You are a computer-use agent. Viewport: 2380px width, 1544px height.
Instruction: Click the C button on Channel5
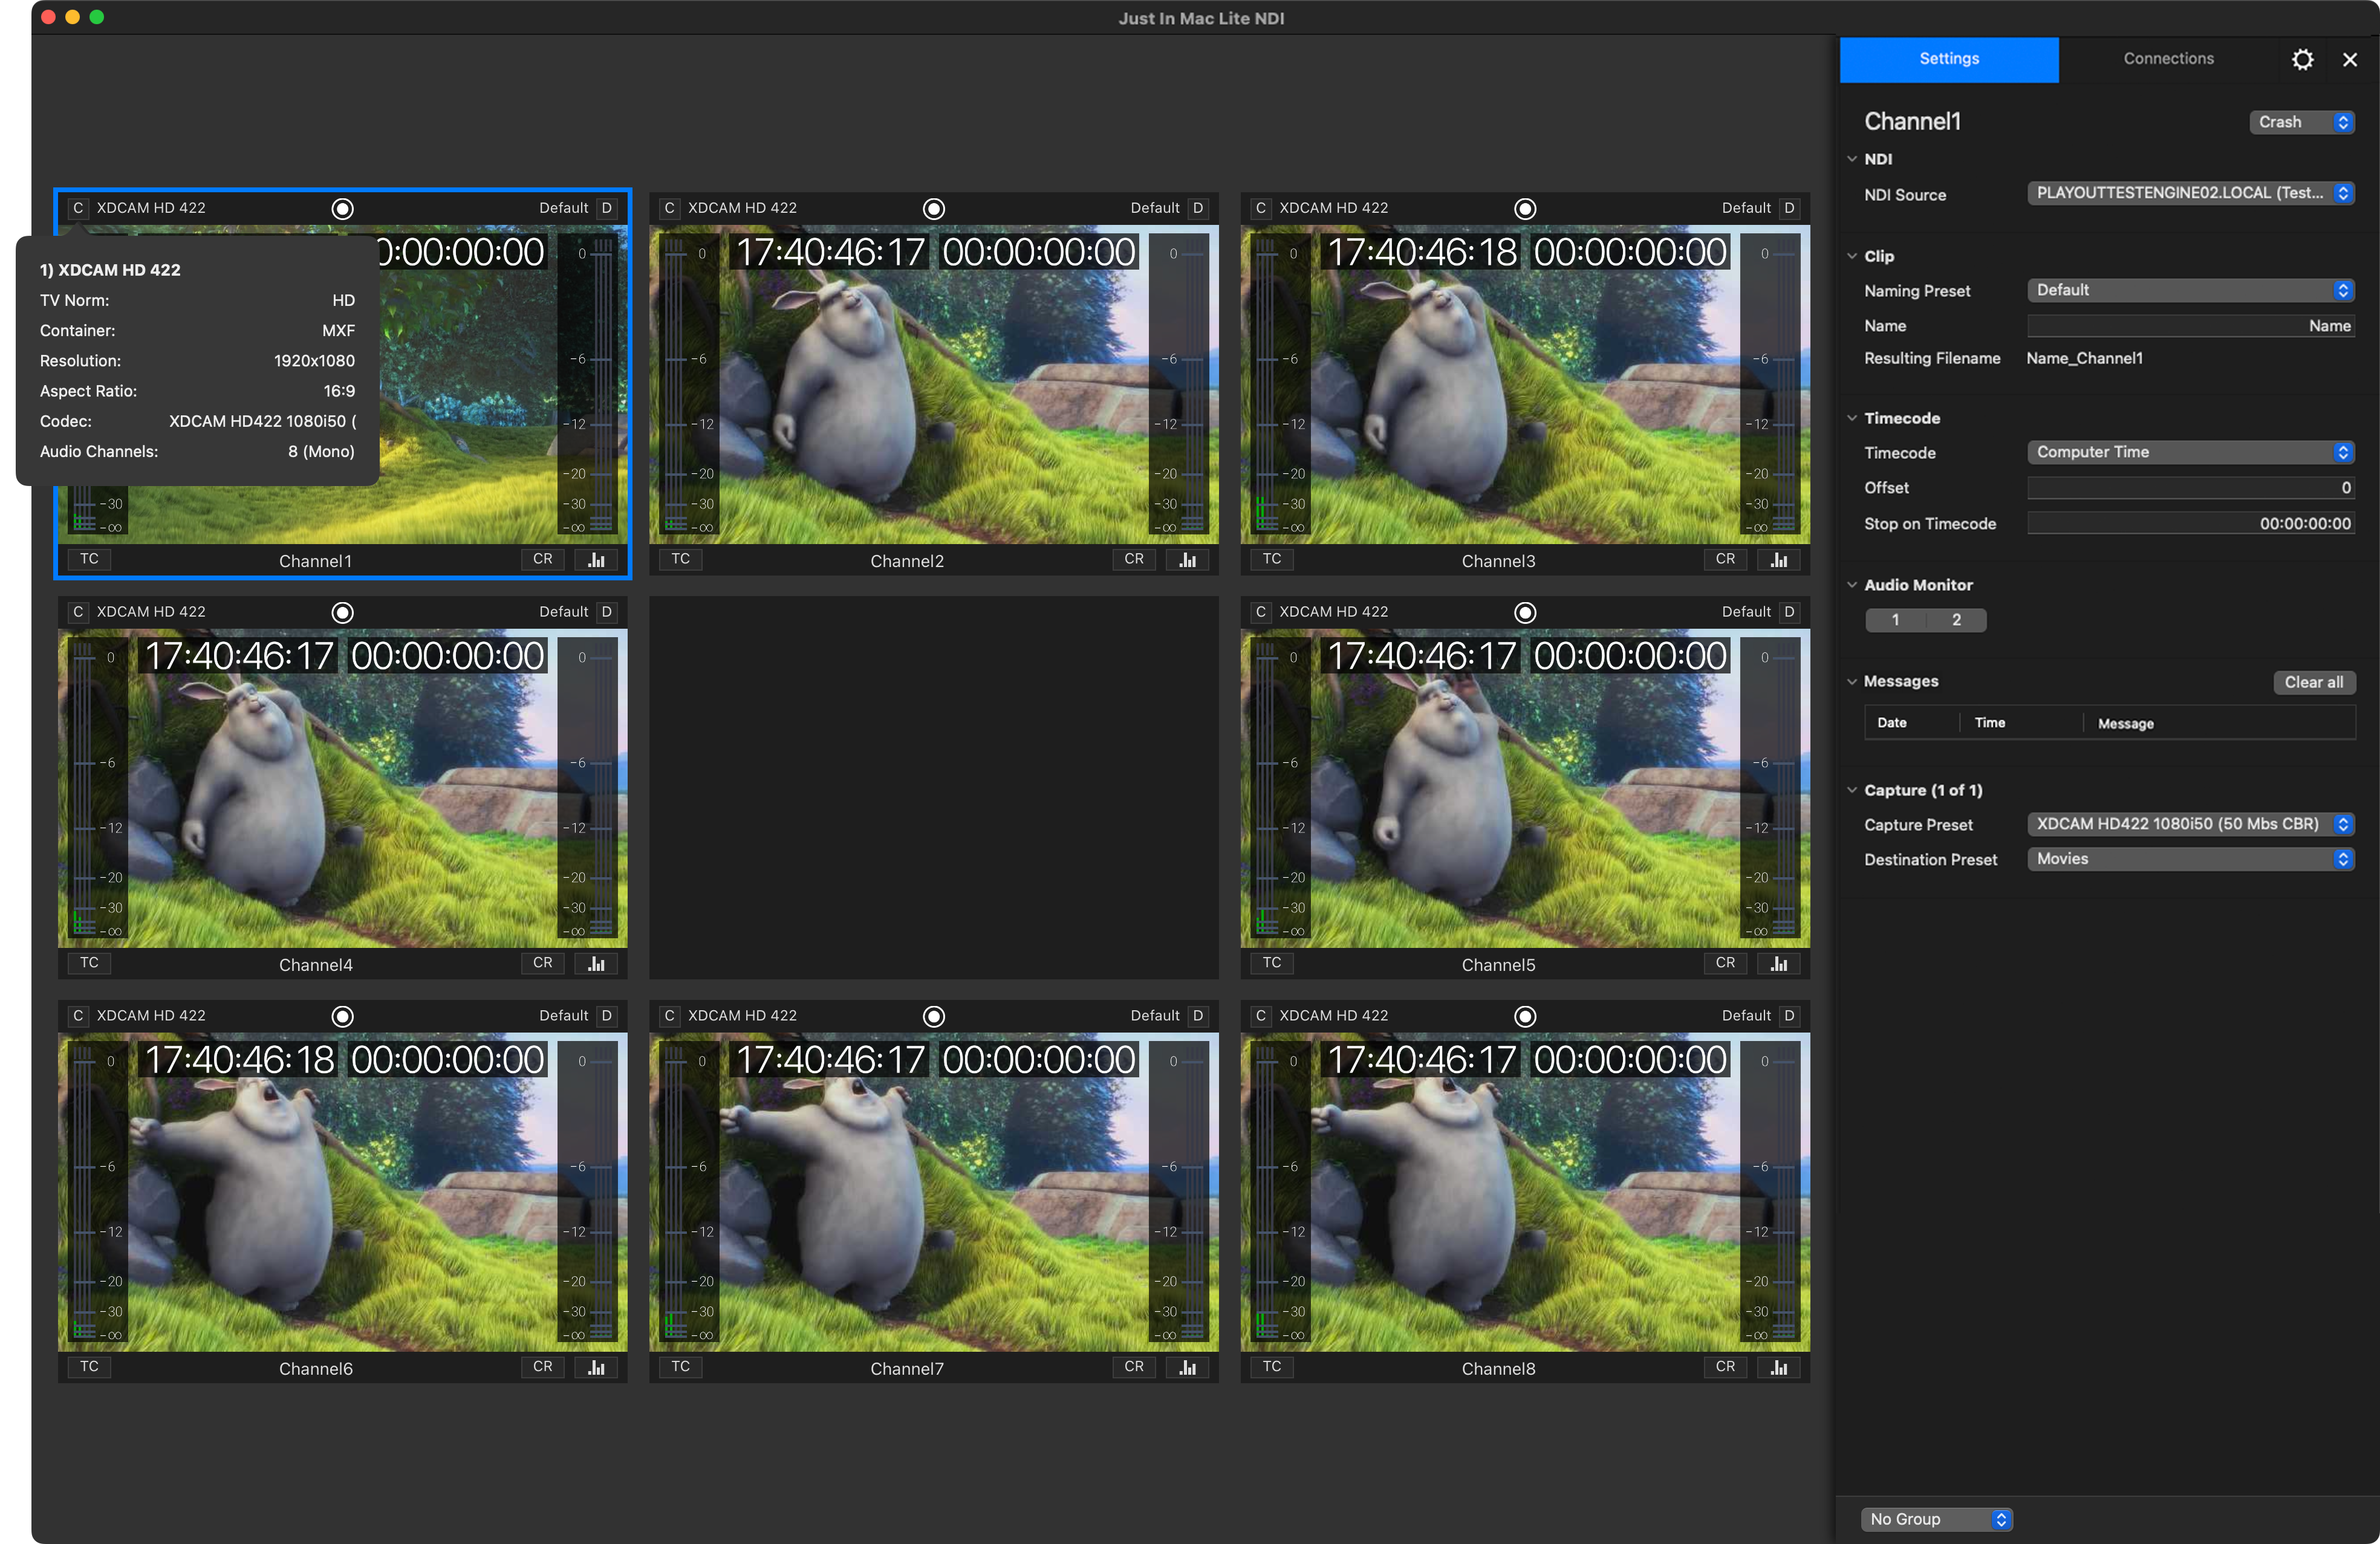1260,612
